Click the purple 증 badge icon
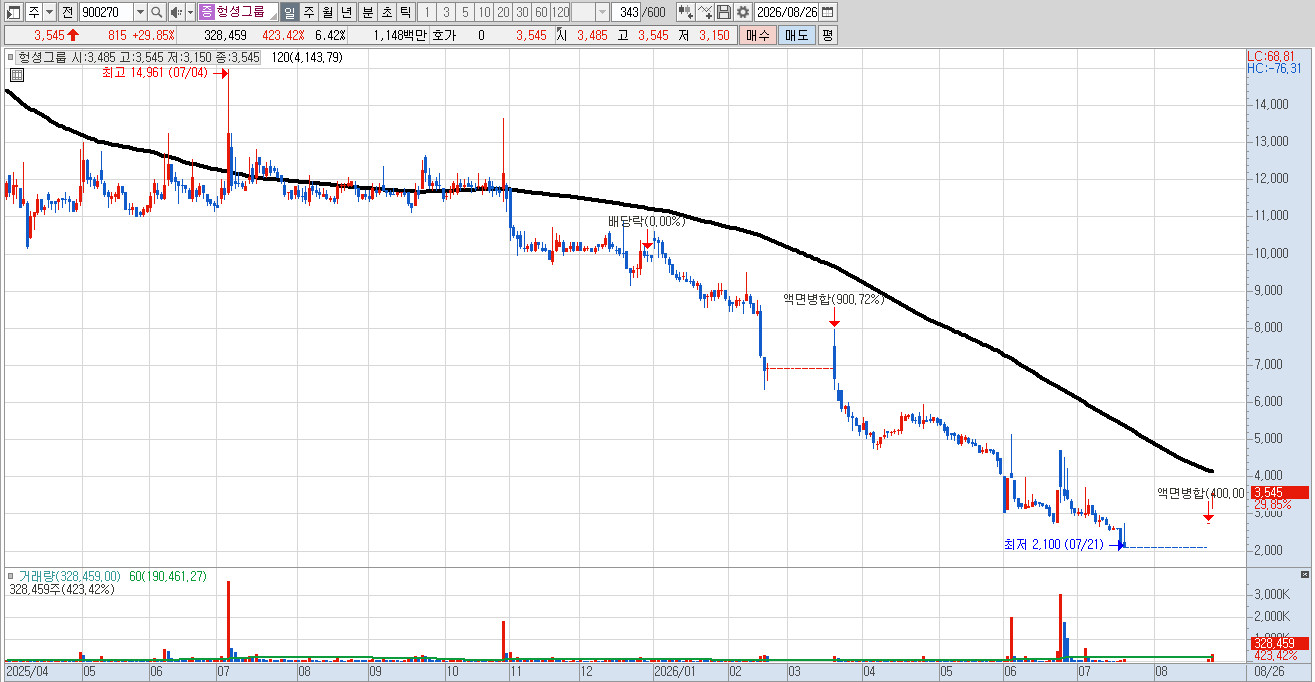Viewport: 1315px width, 682px height. (206, 12)
